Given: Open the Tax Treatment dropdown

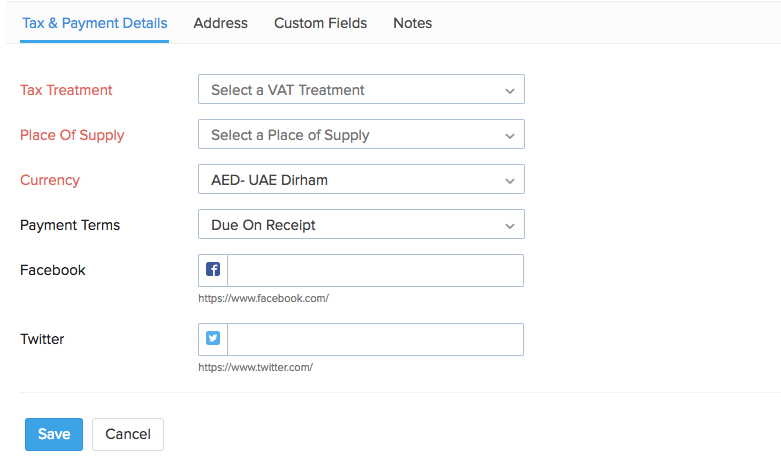Looking at the screenshot, I should coord(361,90).
